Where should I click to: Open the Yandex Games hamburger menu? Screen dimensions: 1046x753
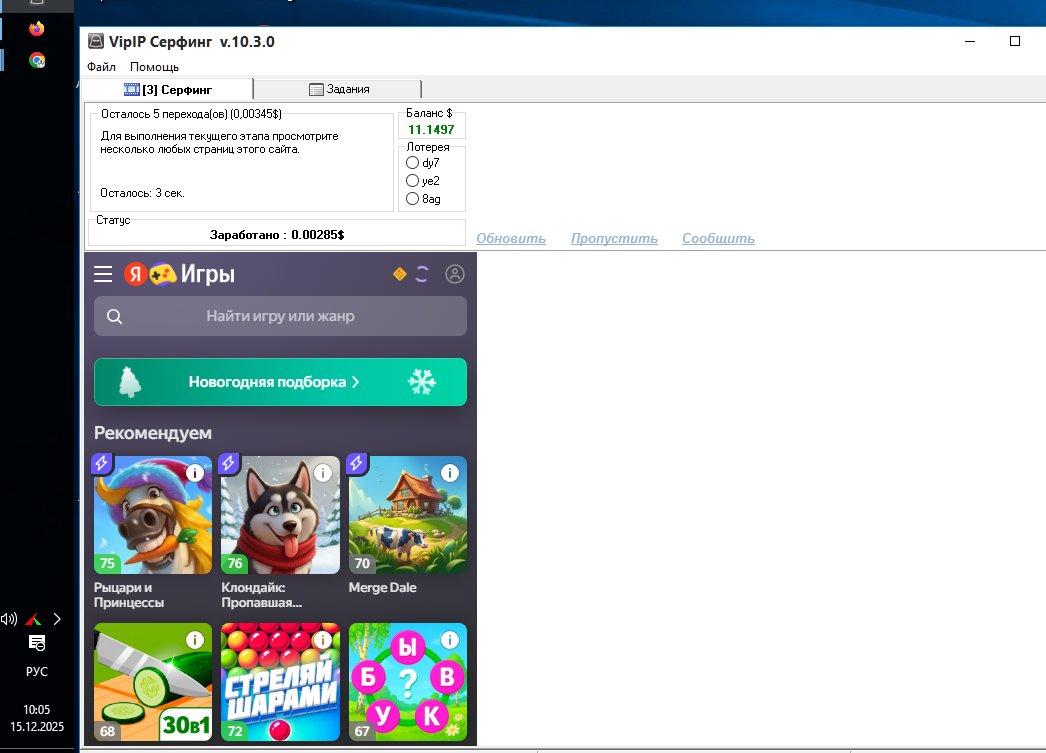pos(103,274)
